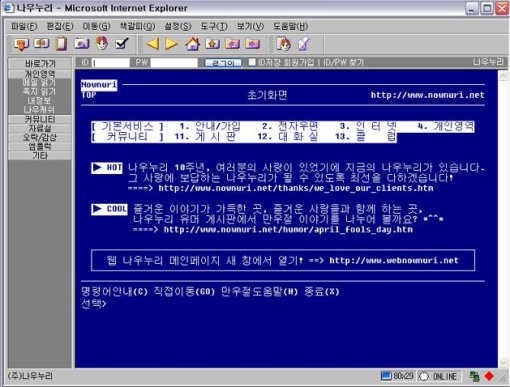Click the red-haired character face toolbar icon

[x=102, y=43]
